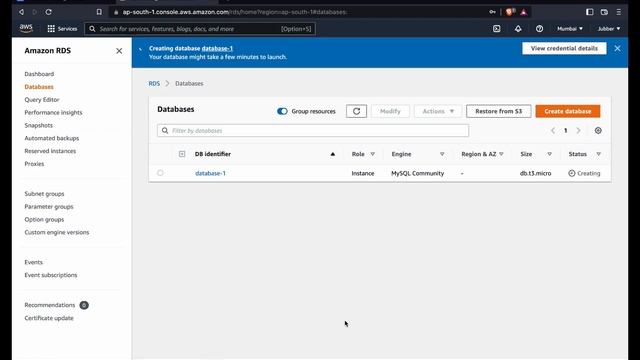Open Performance insights in sidebar

point(53,112)
